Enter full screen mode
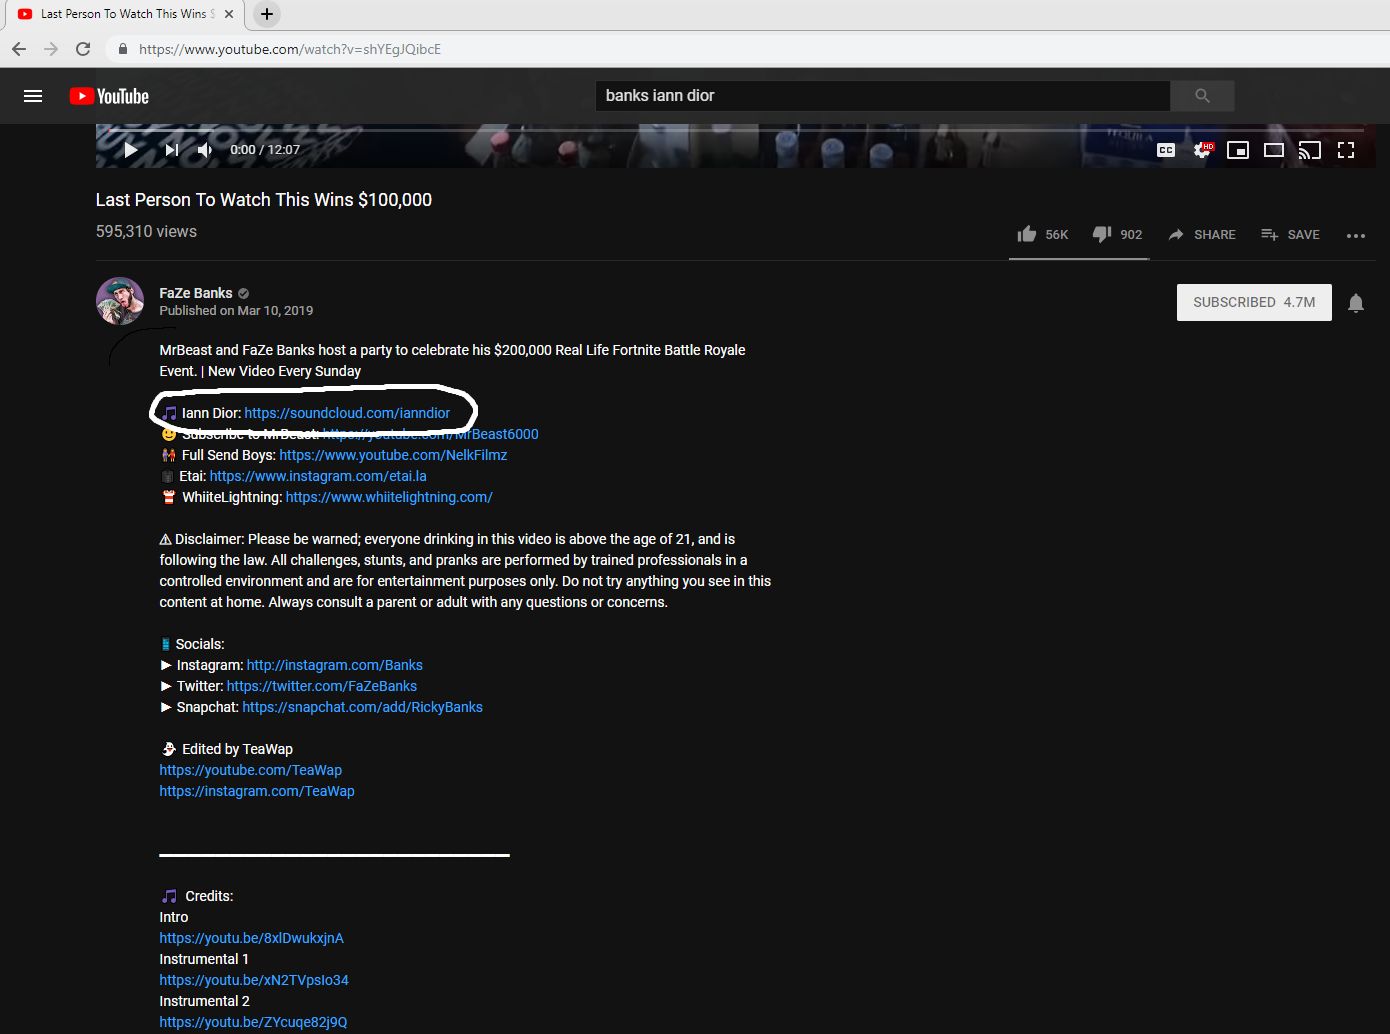Viewport: 1390px width, 1034px height. coord(1346,150)
